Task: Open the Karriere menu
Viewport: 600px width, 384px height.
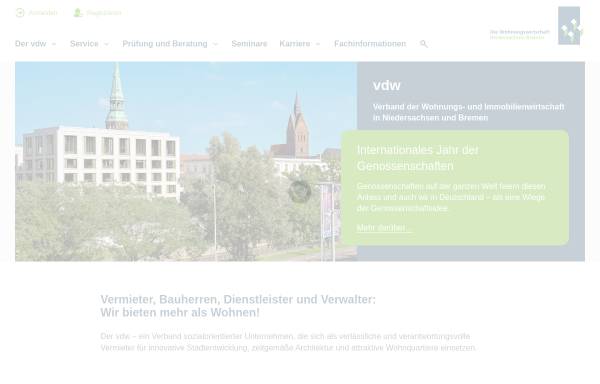Action: [295, 44]
